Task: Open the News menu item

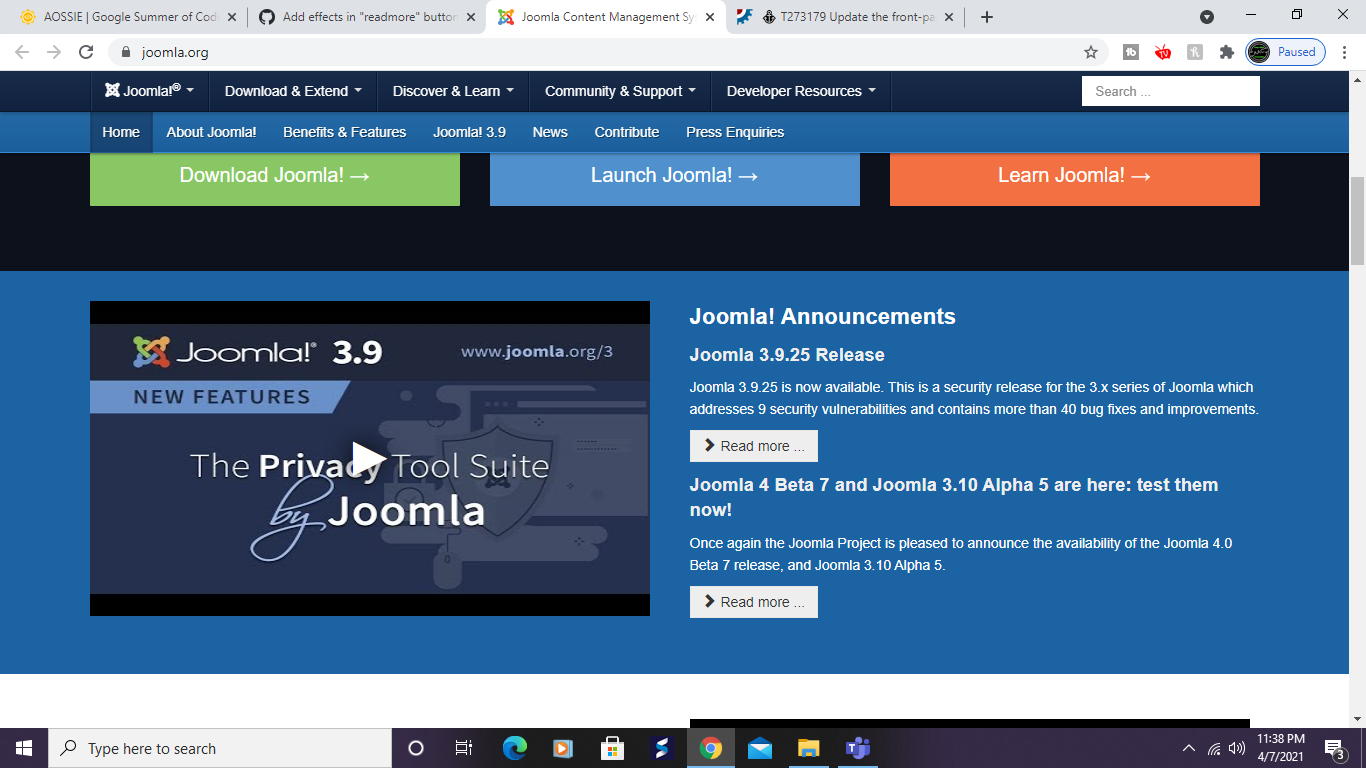Action: point(550,132)
